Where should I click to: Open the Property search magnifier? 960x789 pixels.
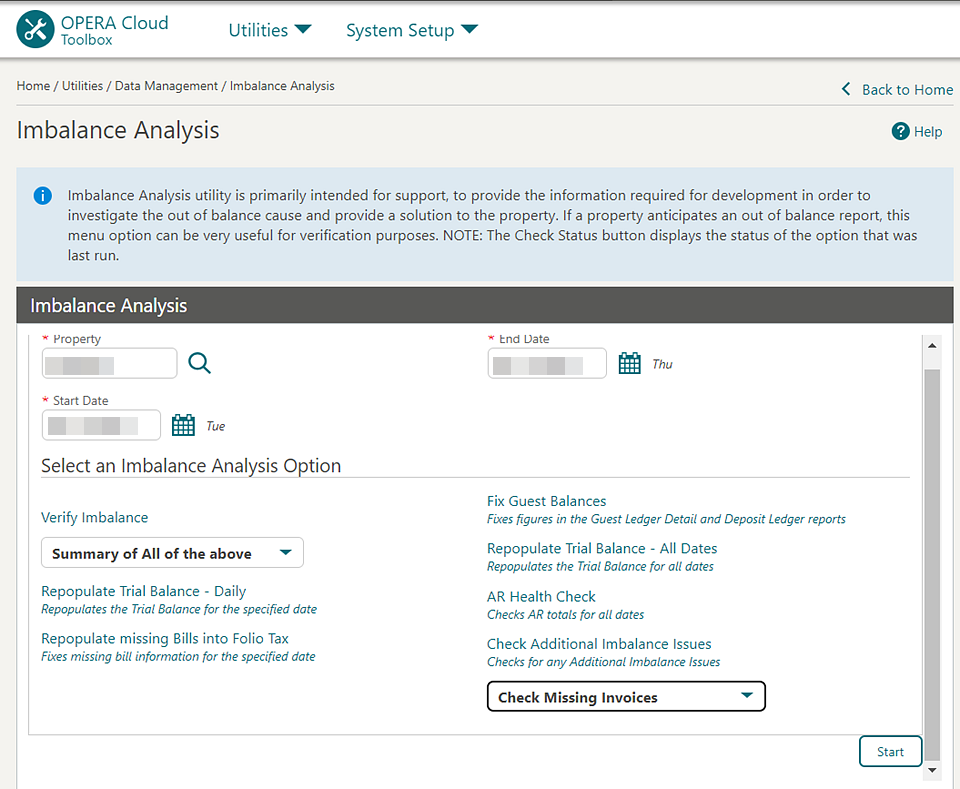199,363
